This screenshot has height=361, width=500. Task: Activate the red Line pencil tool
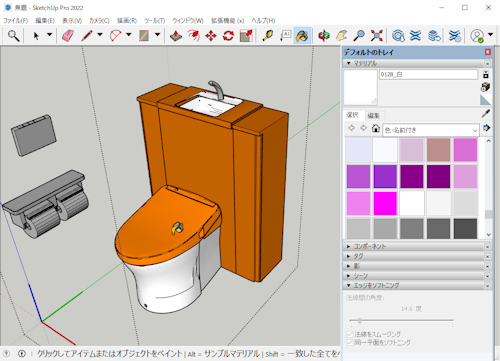(x=87, y=36)
